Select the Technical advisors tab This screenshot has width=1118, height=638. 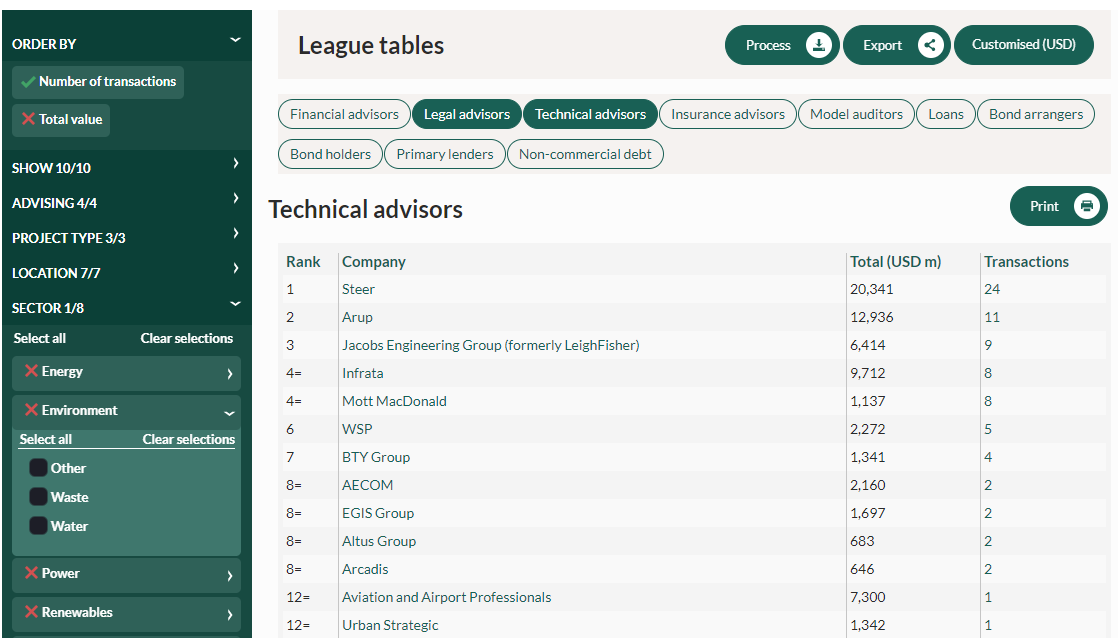coord(590,114)
